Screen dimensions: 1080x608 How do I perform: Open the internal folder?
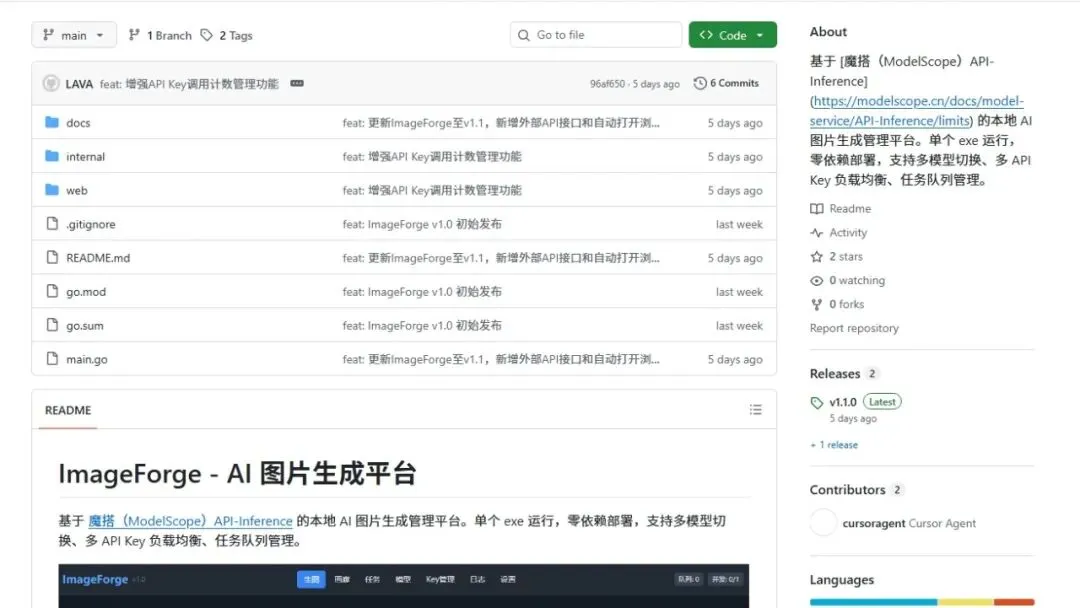85,156
